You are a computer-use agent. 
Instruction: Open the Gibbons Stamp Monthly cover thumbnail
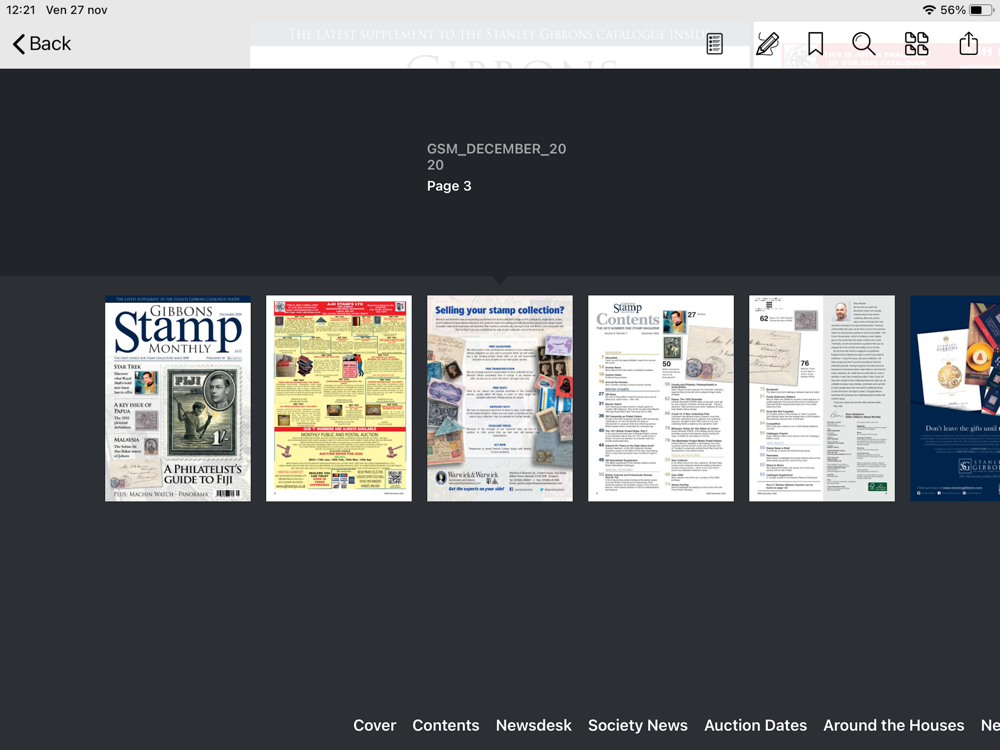178,398
